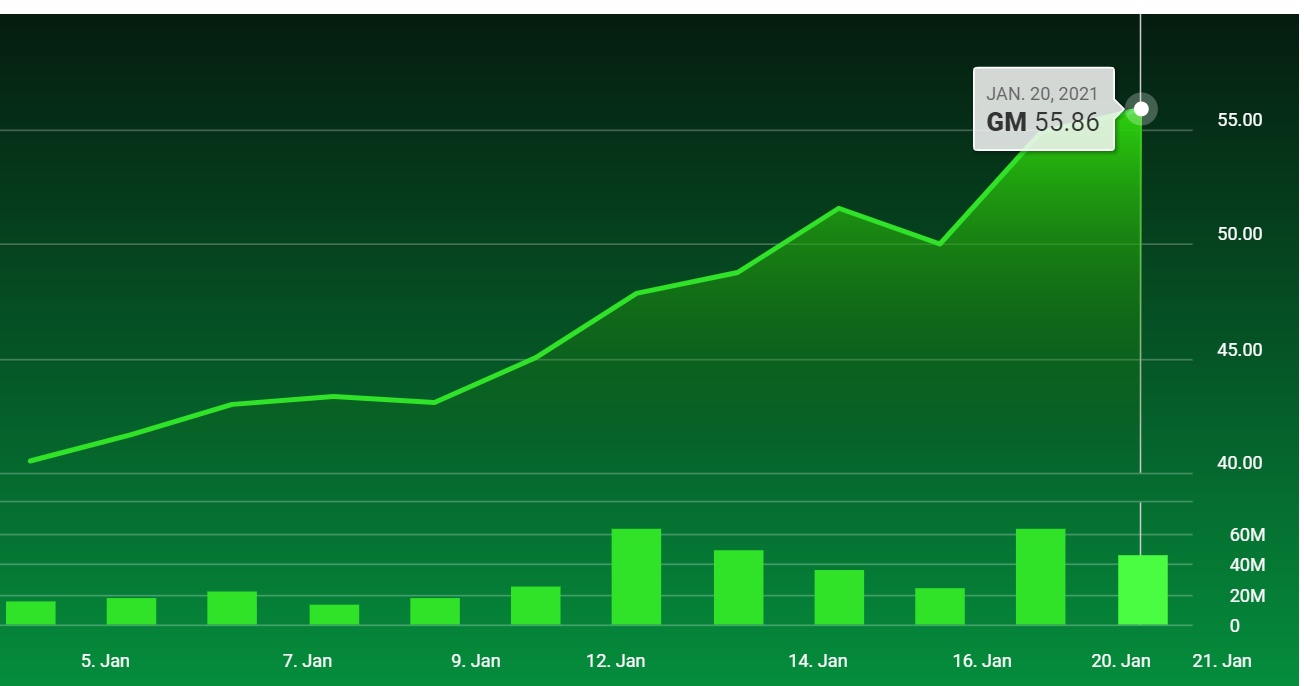Click the 60M volume axis label

1247,535
